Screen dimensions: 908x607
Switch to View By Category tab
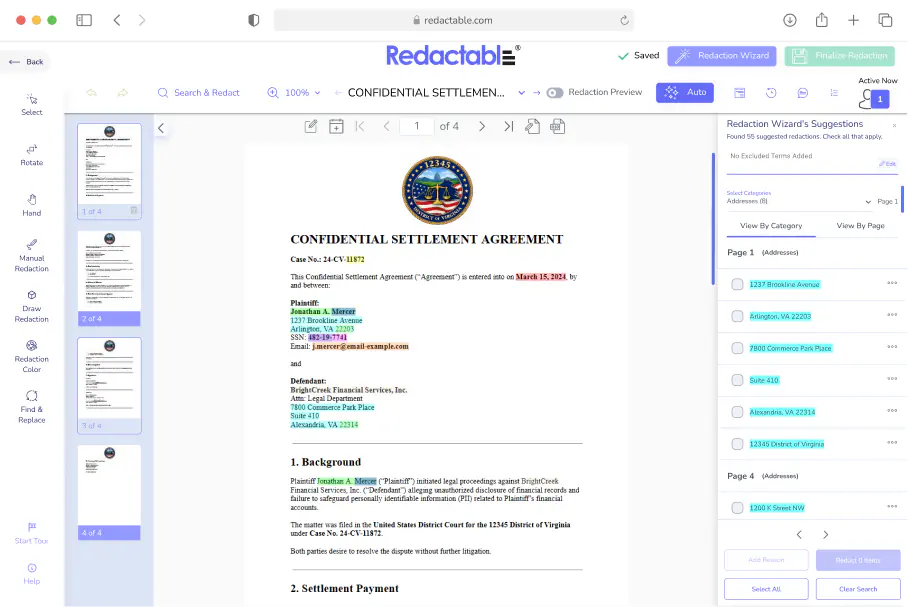pyautogui.click(x=771, y=226)
